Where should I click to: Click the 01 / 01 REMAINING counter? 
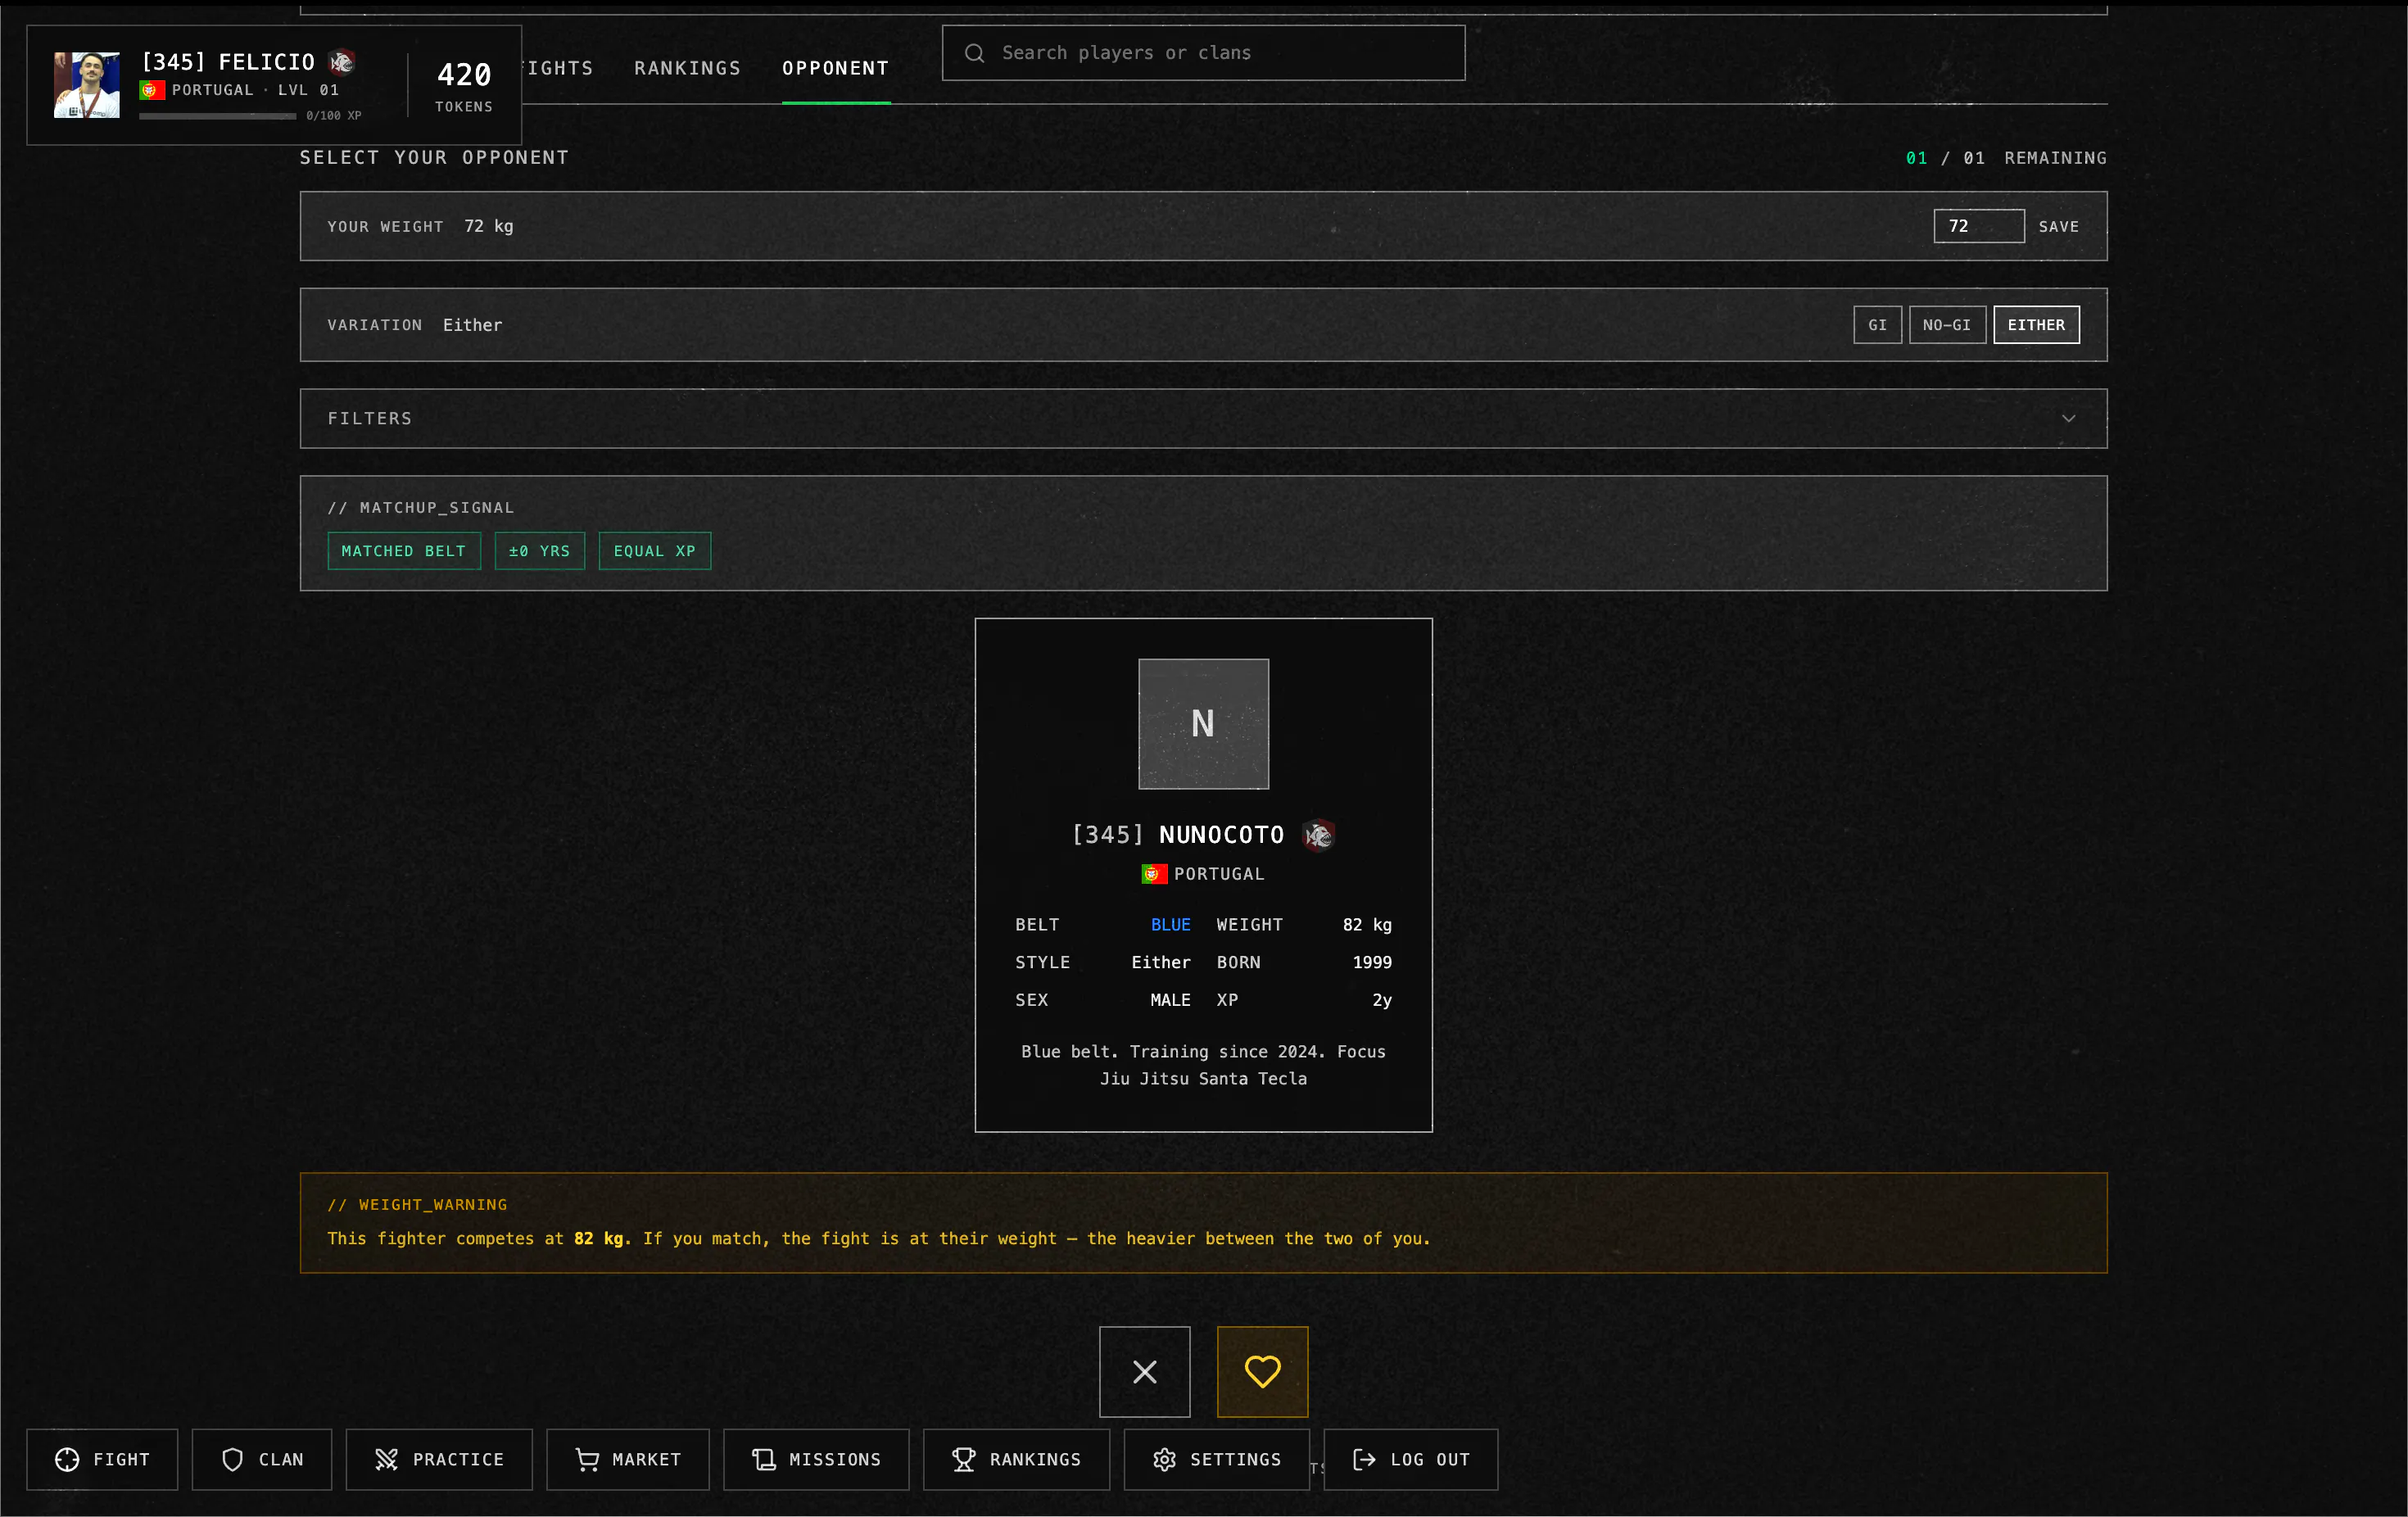click(x=2006, y=158)
